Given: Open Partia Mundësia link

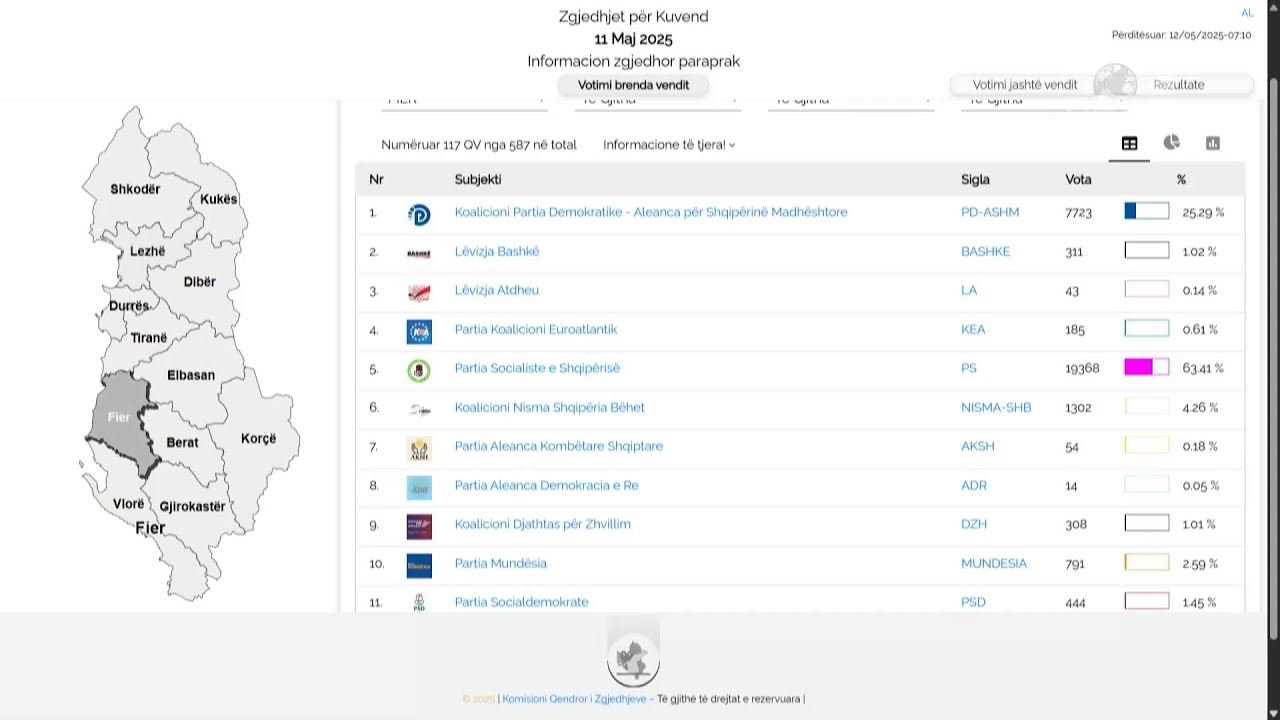Looking at the screenshot, I should (x=501, y=563).
